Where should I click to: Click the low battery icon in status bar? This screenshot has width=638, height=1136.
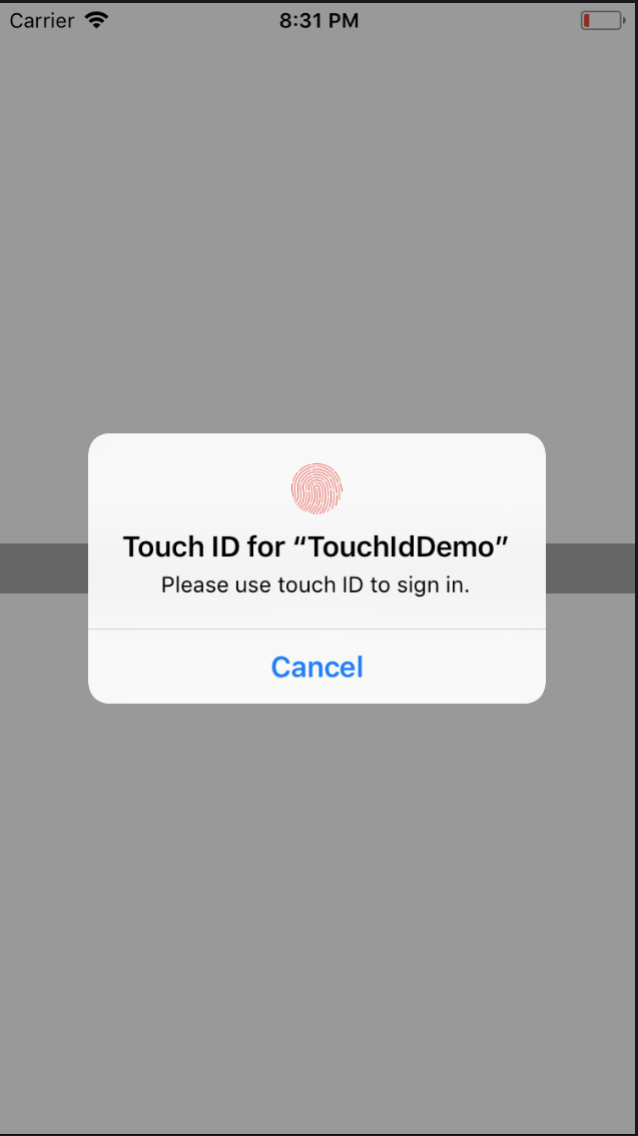point(603,20)
